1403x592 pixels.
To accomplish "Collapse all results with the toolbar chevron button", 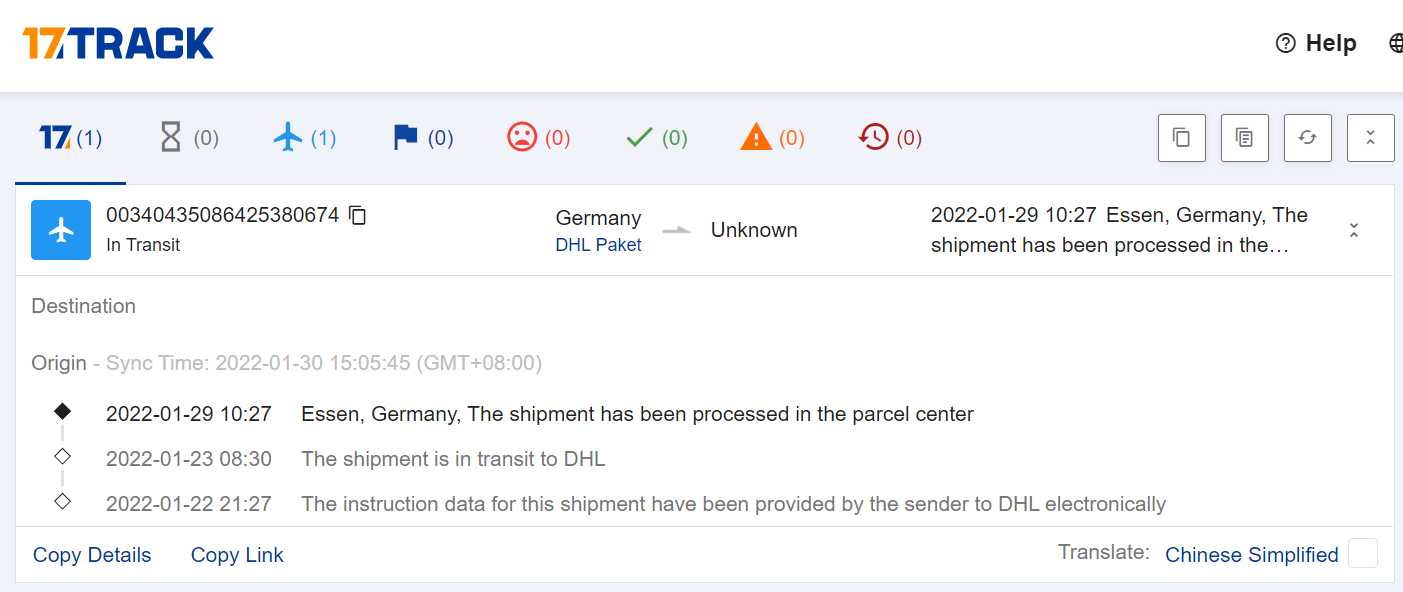I will click(1371, 138).
